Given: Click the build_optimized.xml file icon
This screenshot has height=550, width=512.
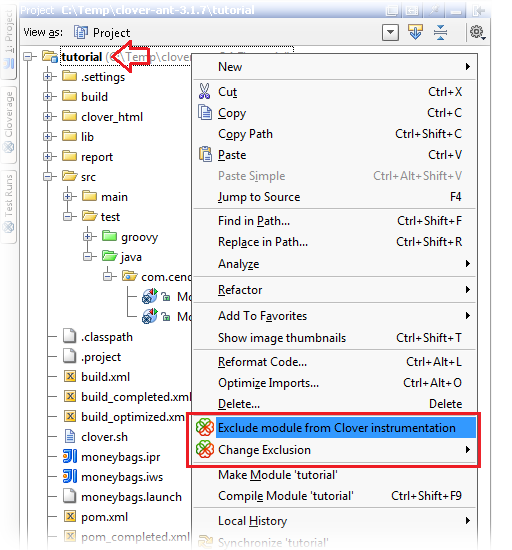Looking at the screenshot, I should coord(70,416).
